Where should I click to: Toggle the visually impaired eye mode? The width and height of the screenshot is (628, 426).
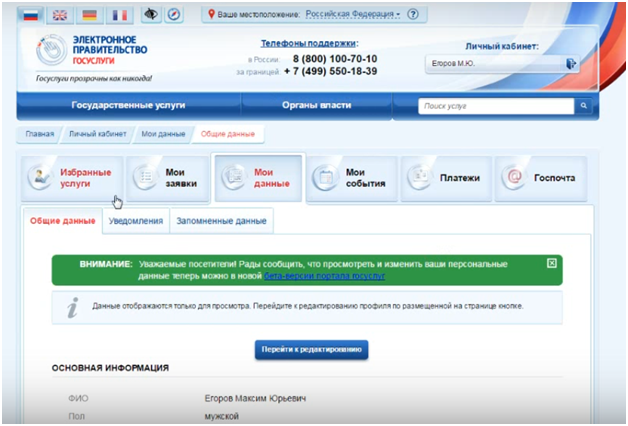point(152,15)
